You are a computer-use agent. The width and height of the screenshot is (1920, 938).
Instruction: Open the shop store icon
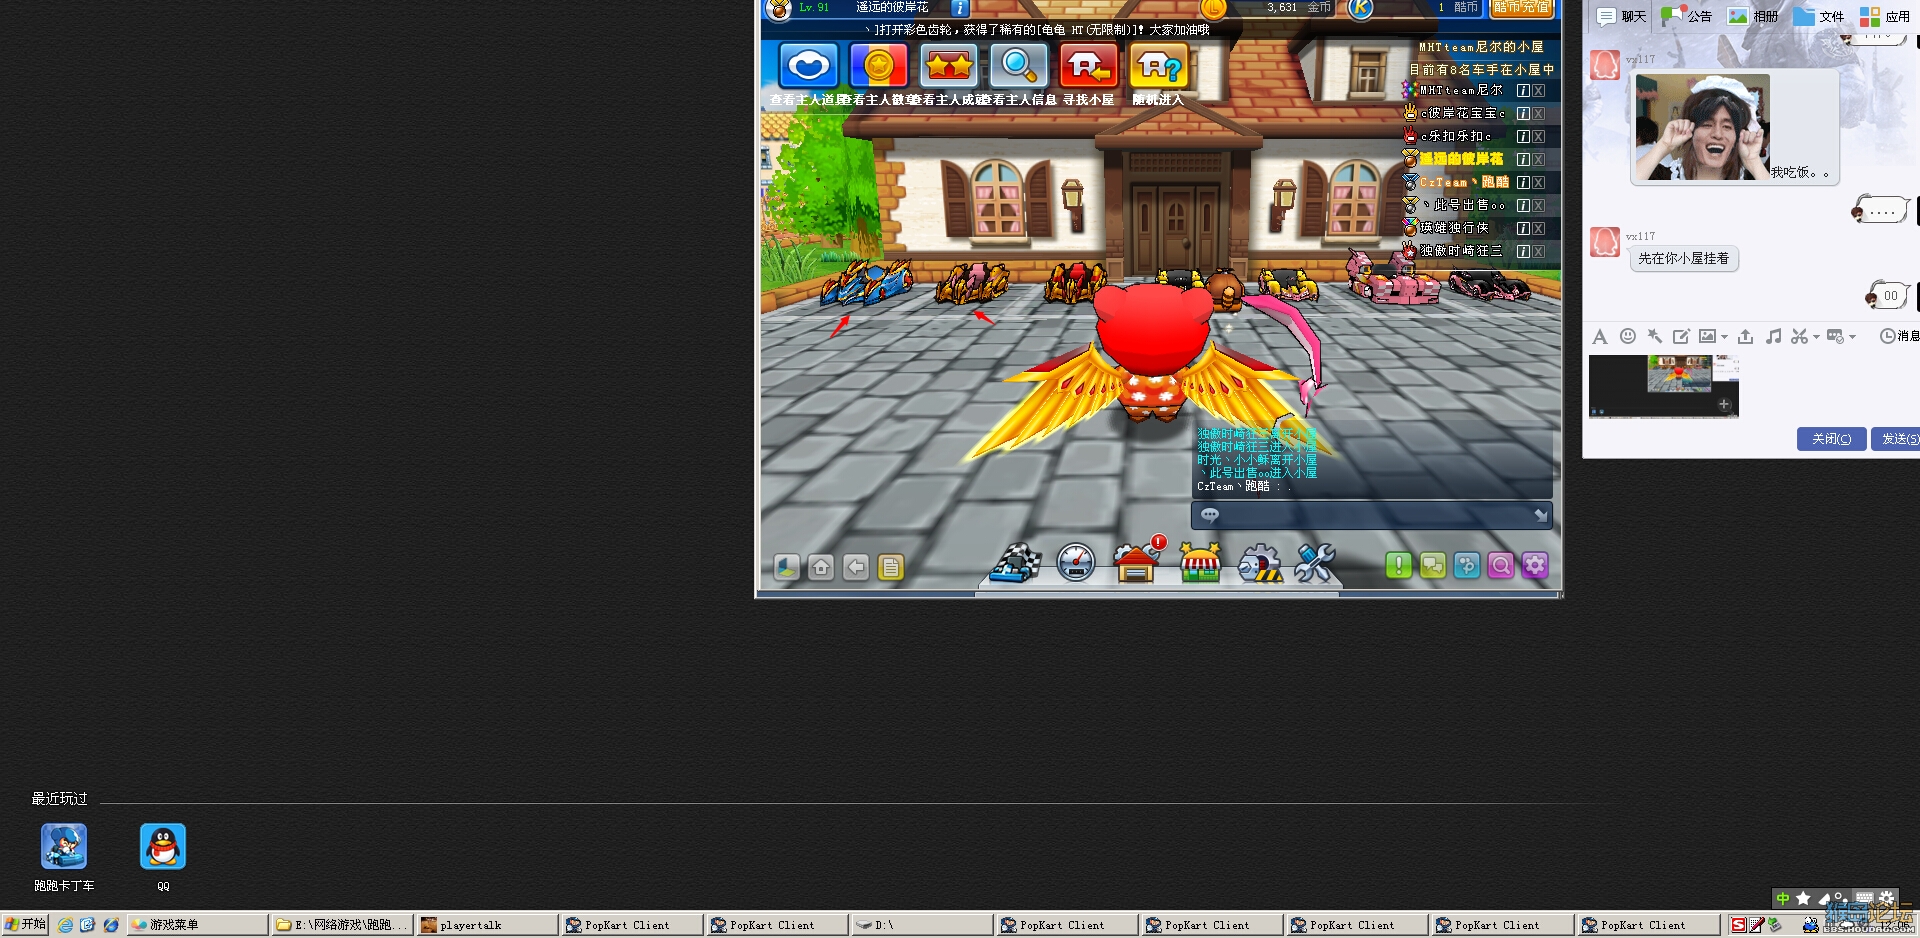(1200, 562)
